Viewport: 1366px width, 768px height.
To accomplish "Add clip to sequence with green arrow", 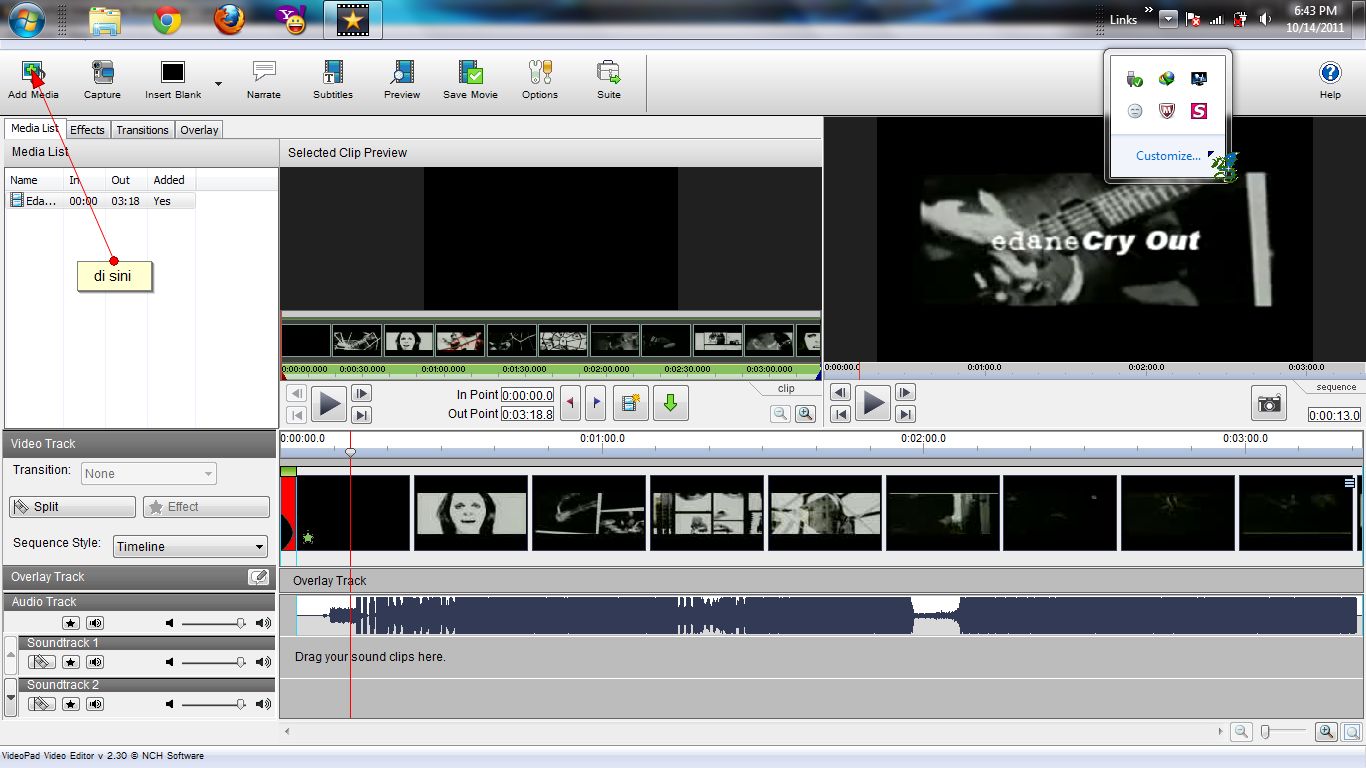I will click(670, 403).
